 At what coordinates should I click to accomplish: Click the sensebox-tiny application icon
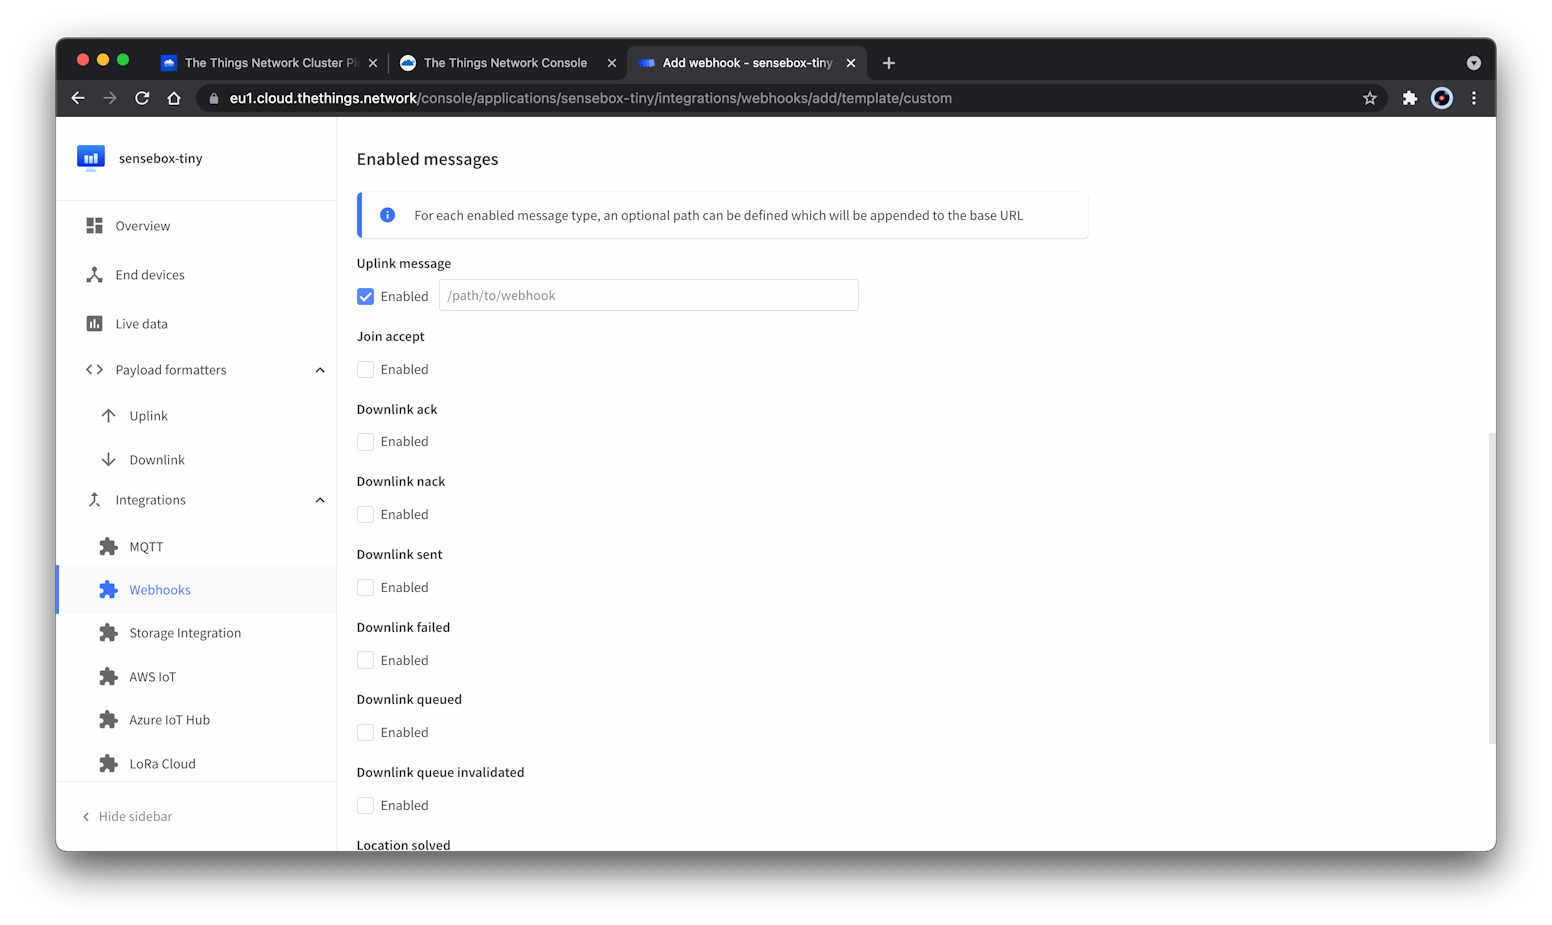[x=91, y=158]
